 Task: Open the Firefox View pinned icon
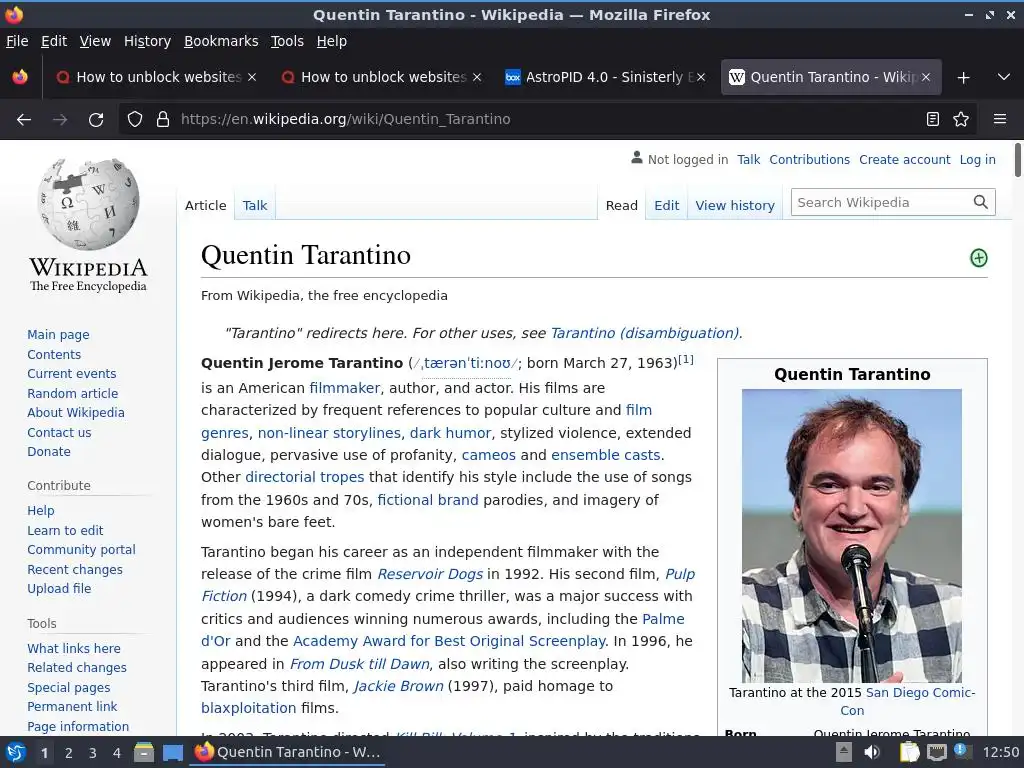click(20, 77)
